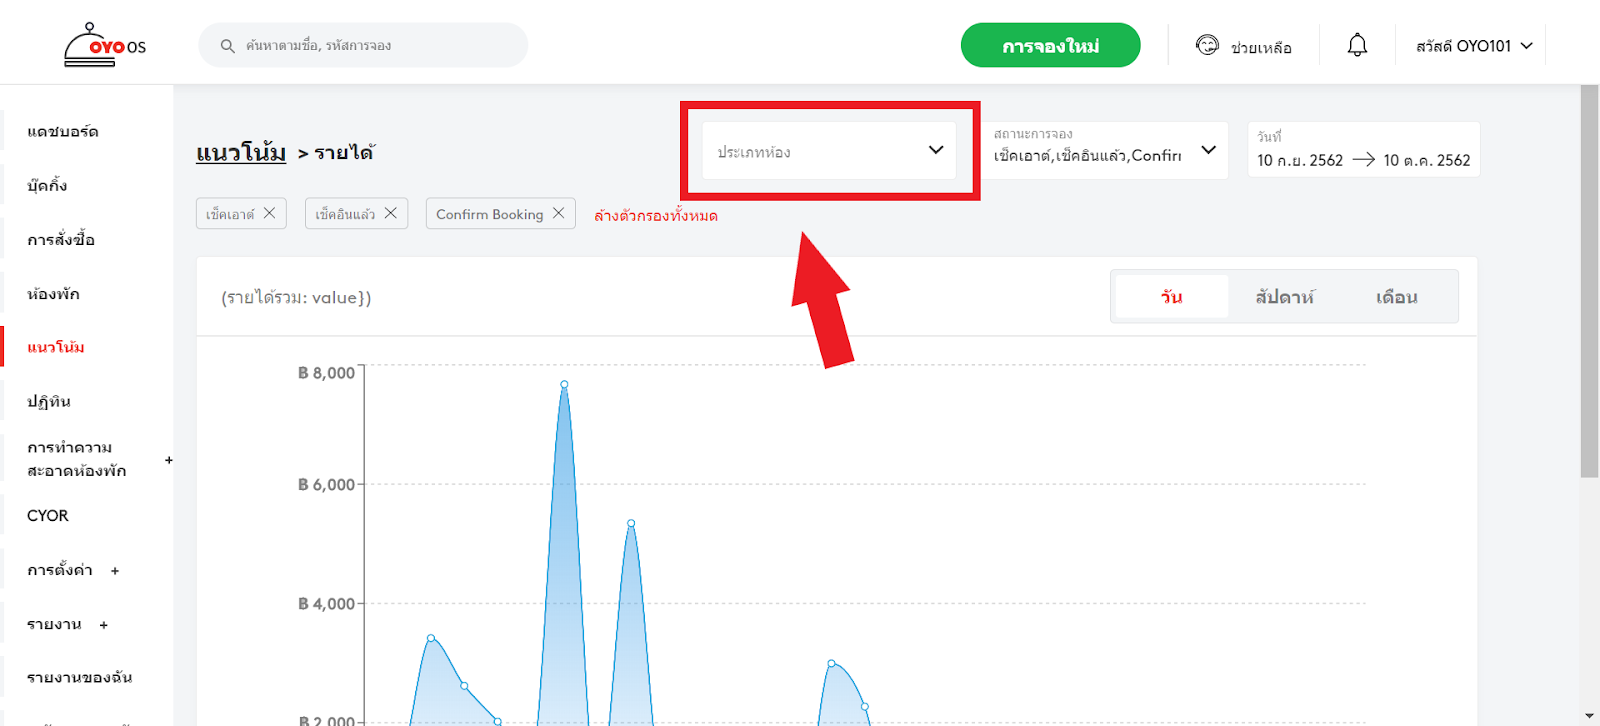Switch chart to เดือน month view

pyautogui.click(x=1397, y=297)
